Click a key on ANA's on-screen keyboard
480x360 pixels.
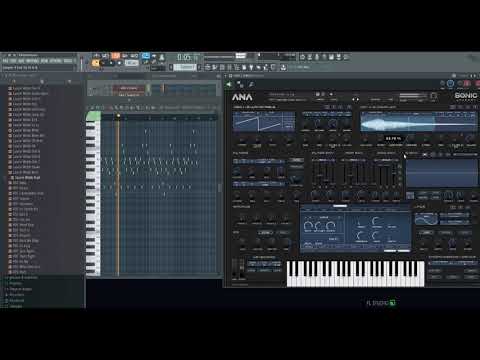pyautogui.click(x=355, y=274)
